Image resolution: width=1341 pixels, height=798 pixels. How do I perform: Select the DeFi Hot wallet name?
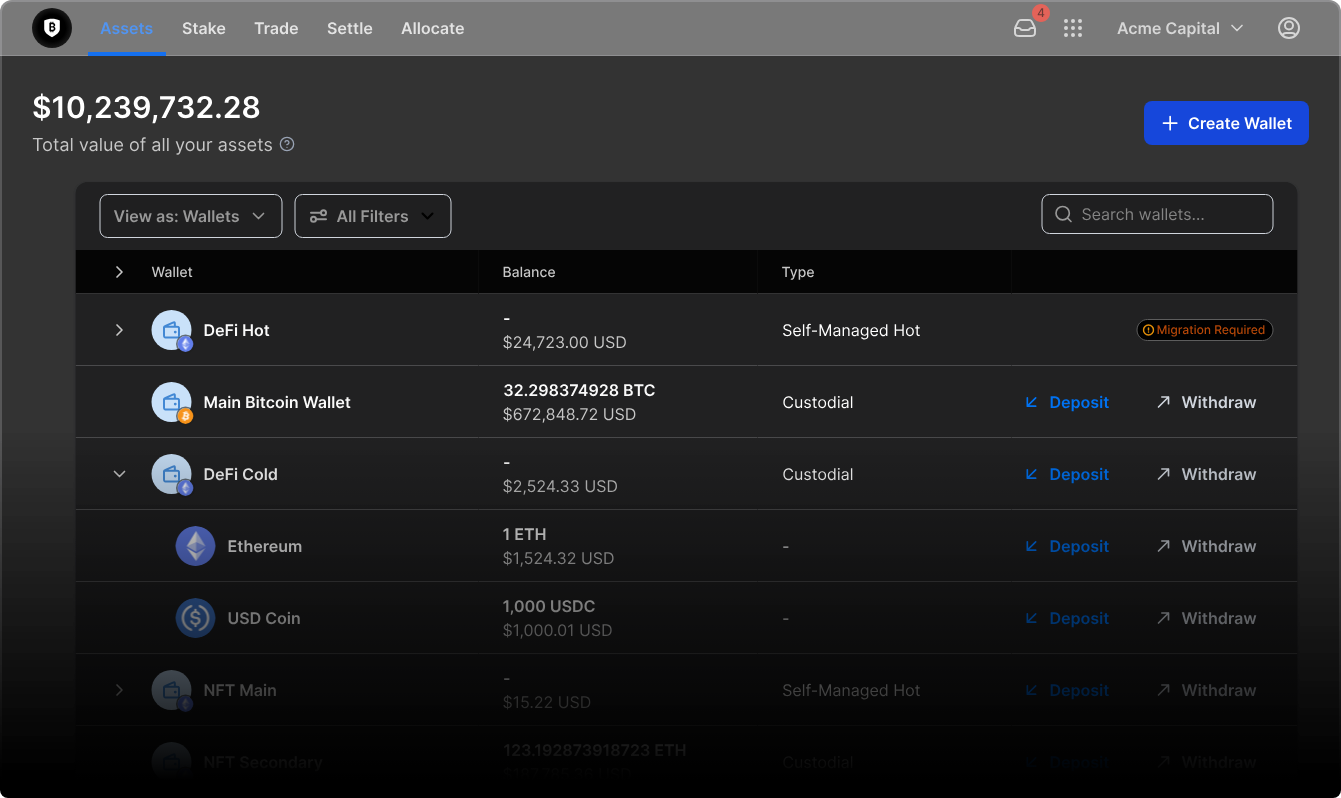click(x=237, y=330)
